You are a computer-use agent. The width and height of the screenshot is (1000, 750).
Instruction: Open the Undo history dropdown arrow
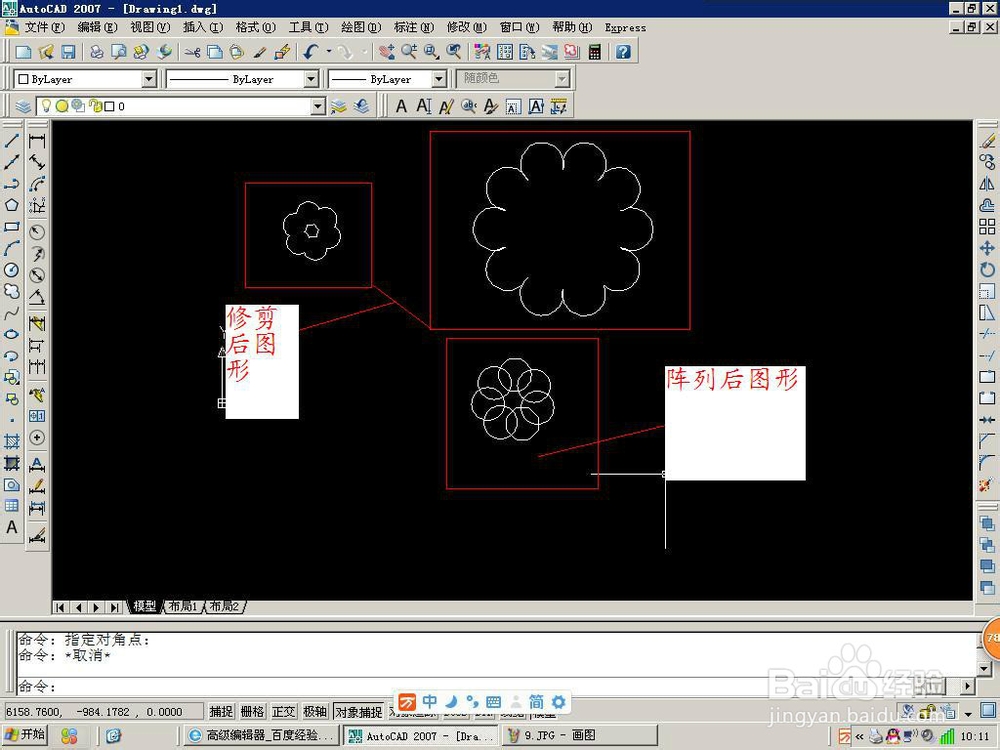(329, 52)
